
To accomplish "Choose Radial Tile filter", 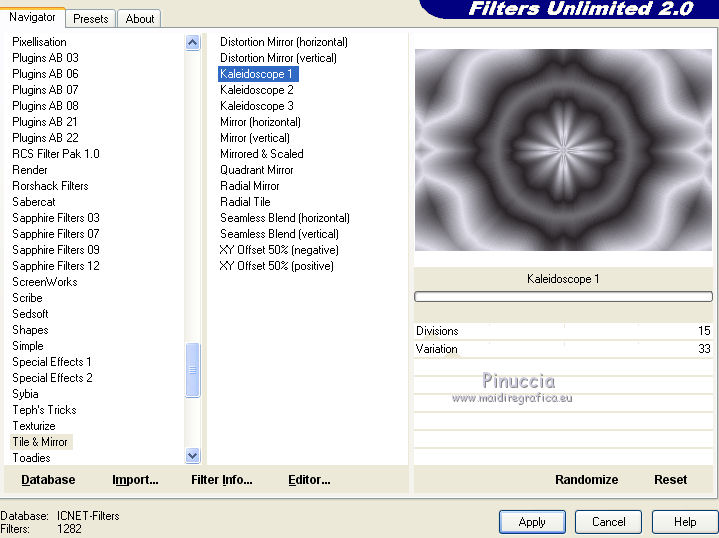I will coord(245,202).
